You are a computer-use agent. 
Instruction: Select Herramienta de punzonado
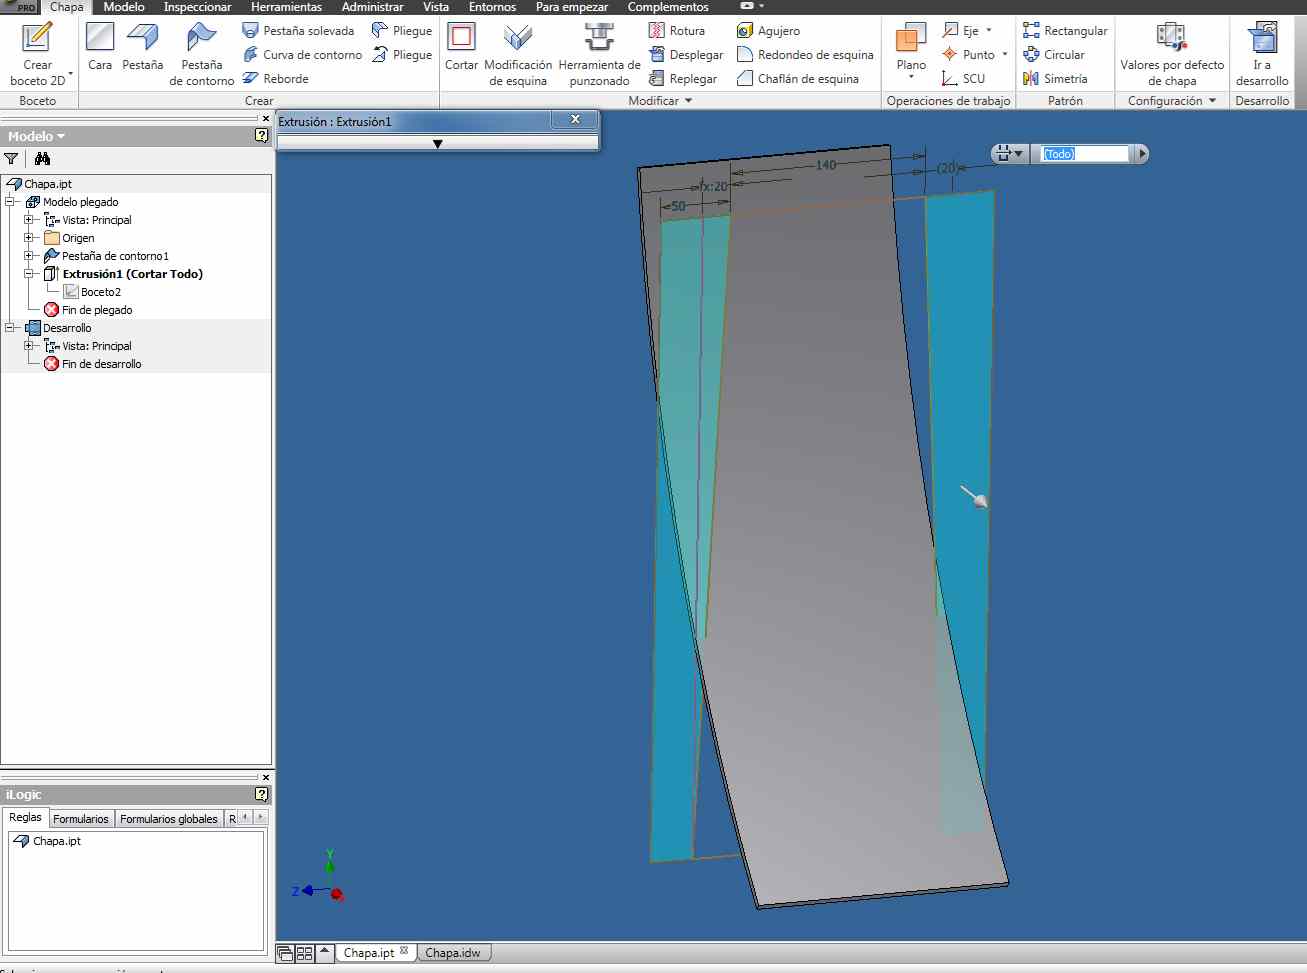(x=599, y=53)
